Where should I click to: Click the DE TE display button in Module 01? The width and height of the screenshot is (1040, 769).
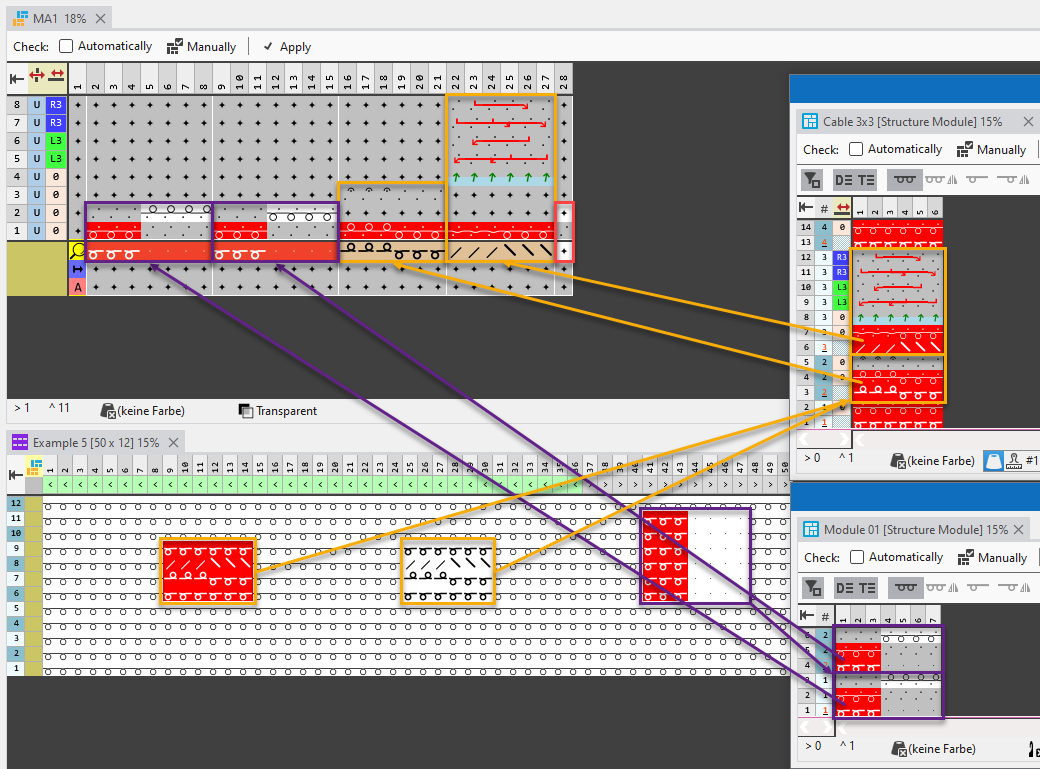[x=855, y=588]
